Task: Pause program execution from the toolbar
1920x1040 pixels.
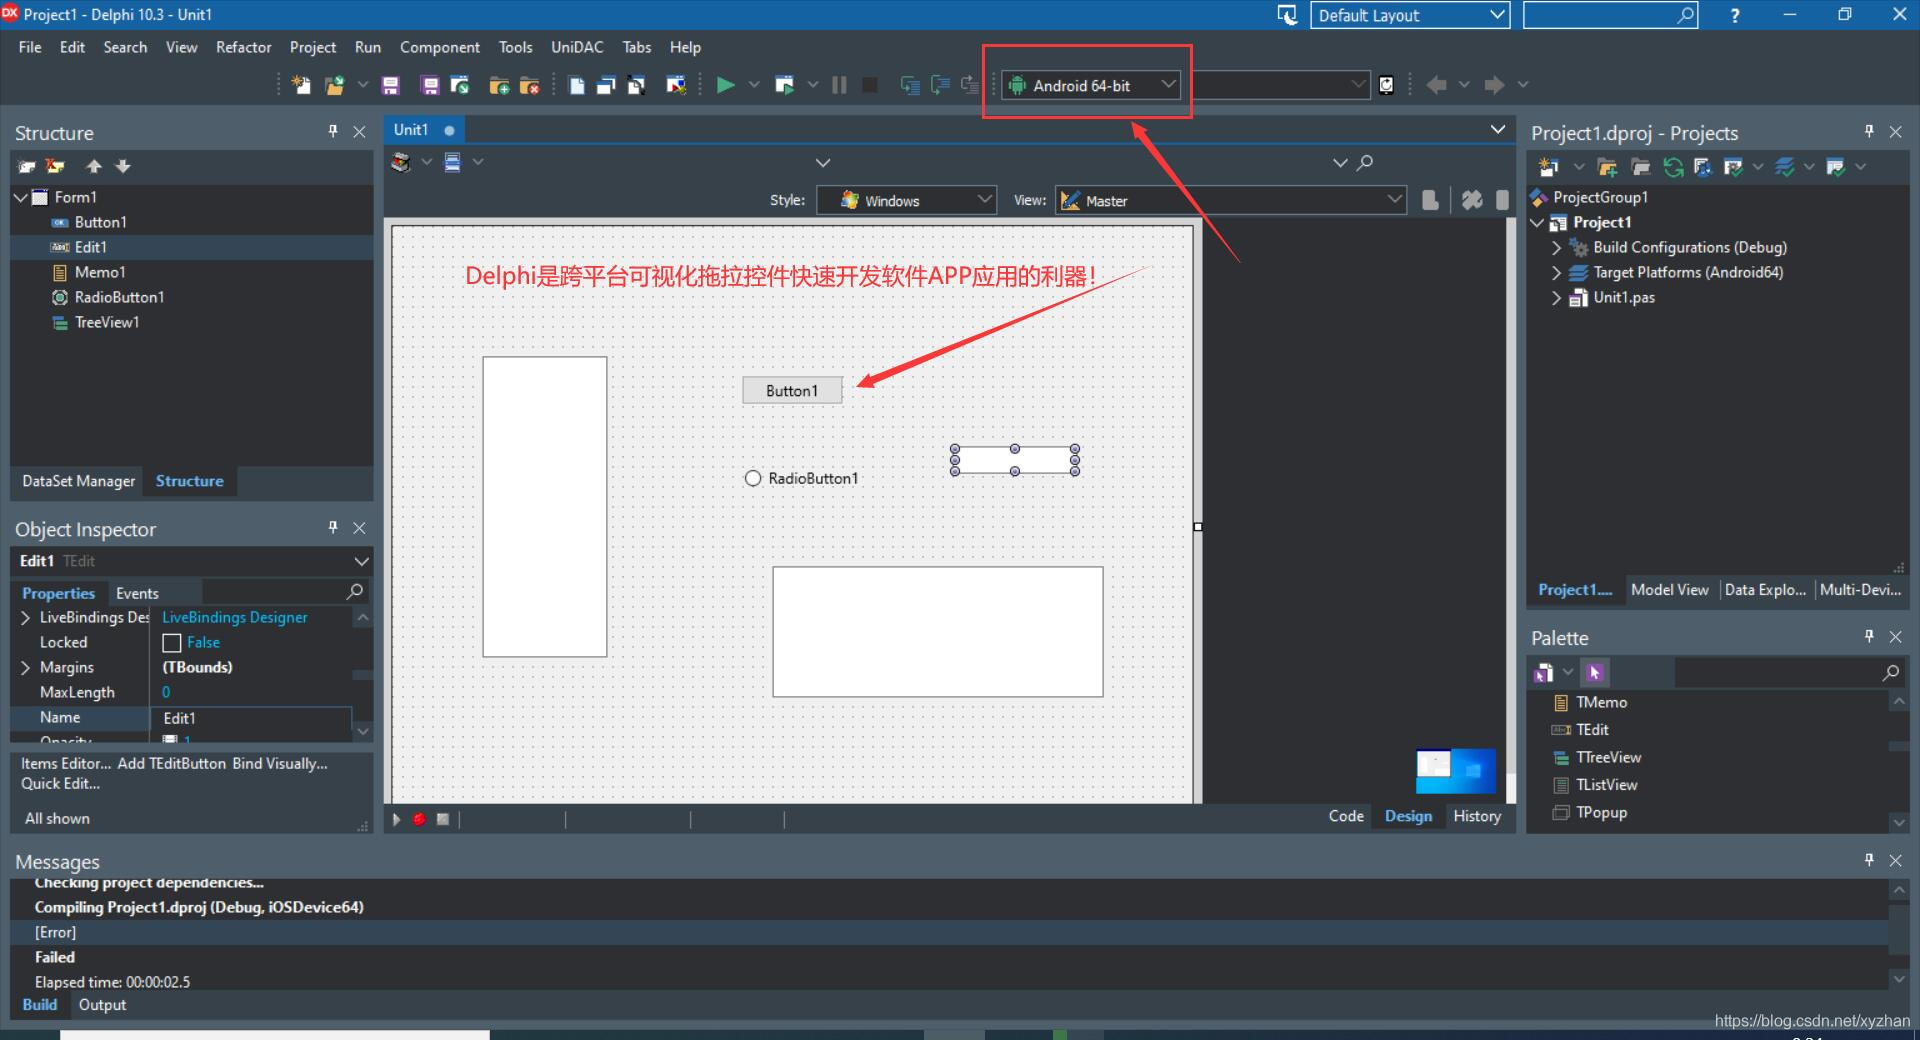Action: coord(840,85)
